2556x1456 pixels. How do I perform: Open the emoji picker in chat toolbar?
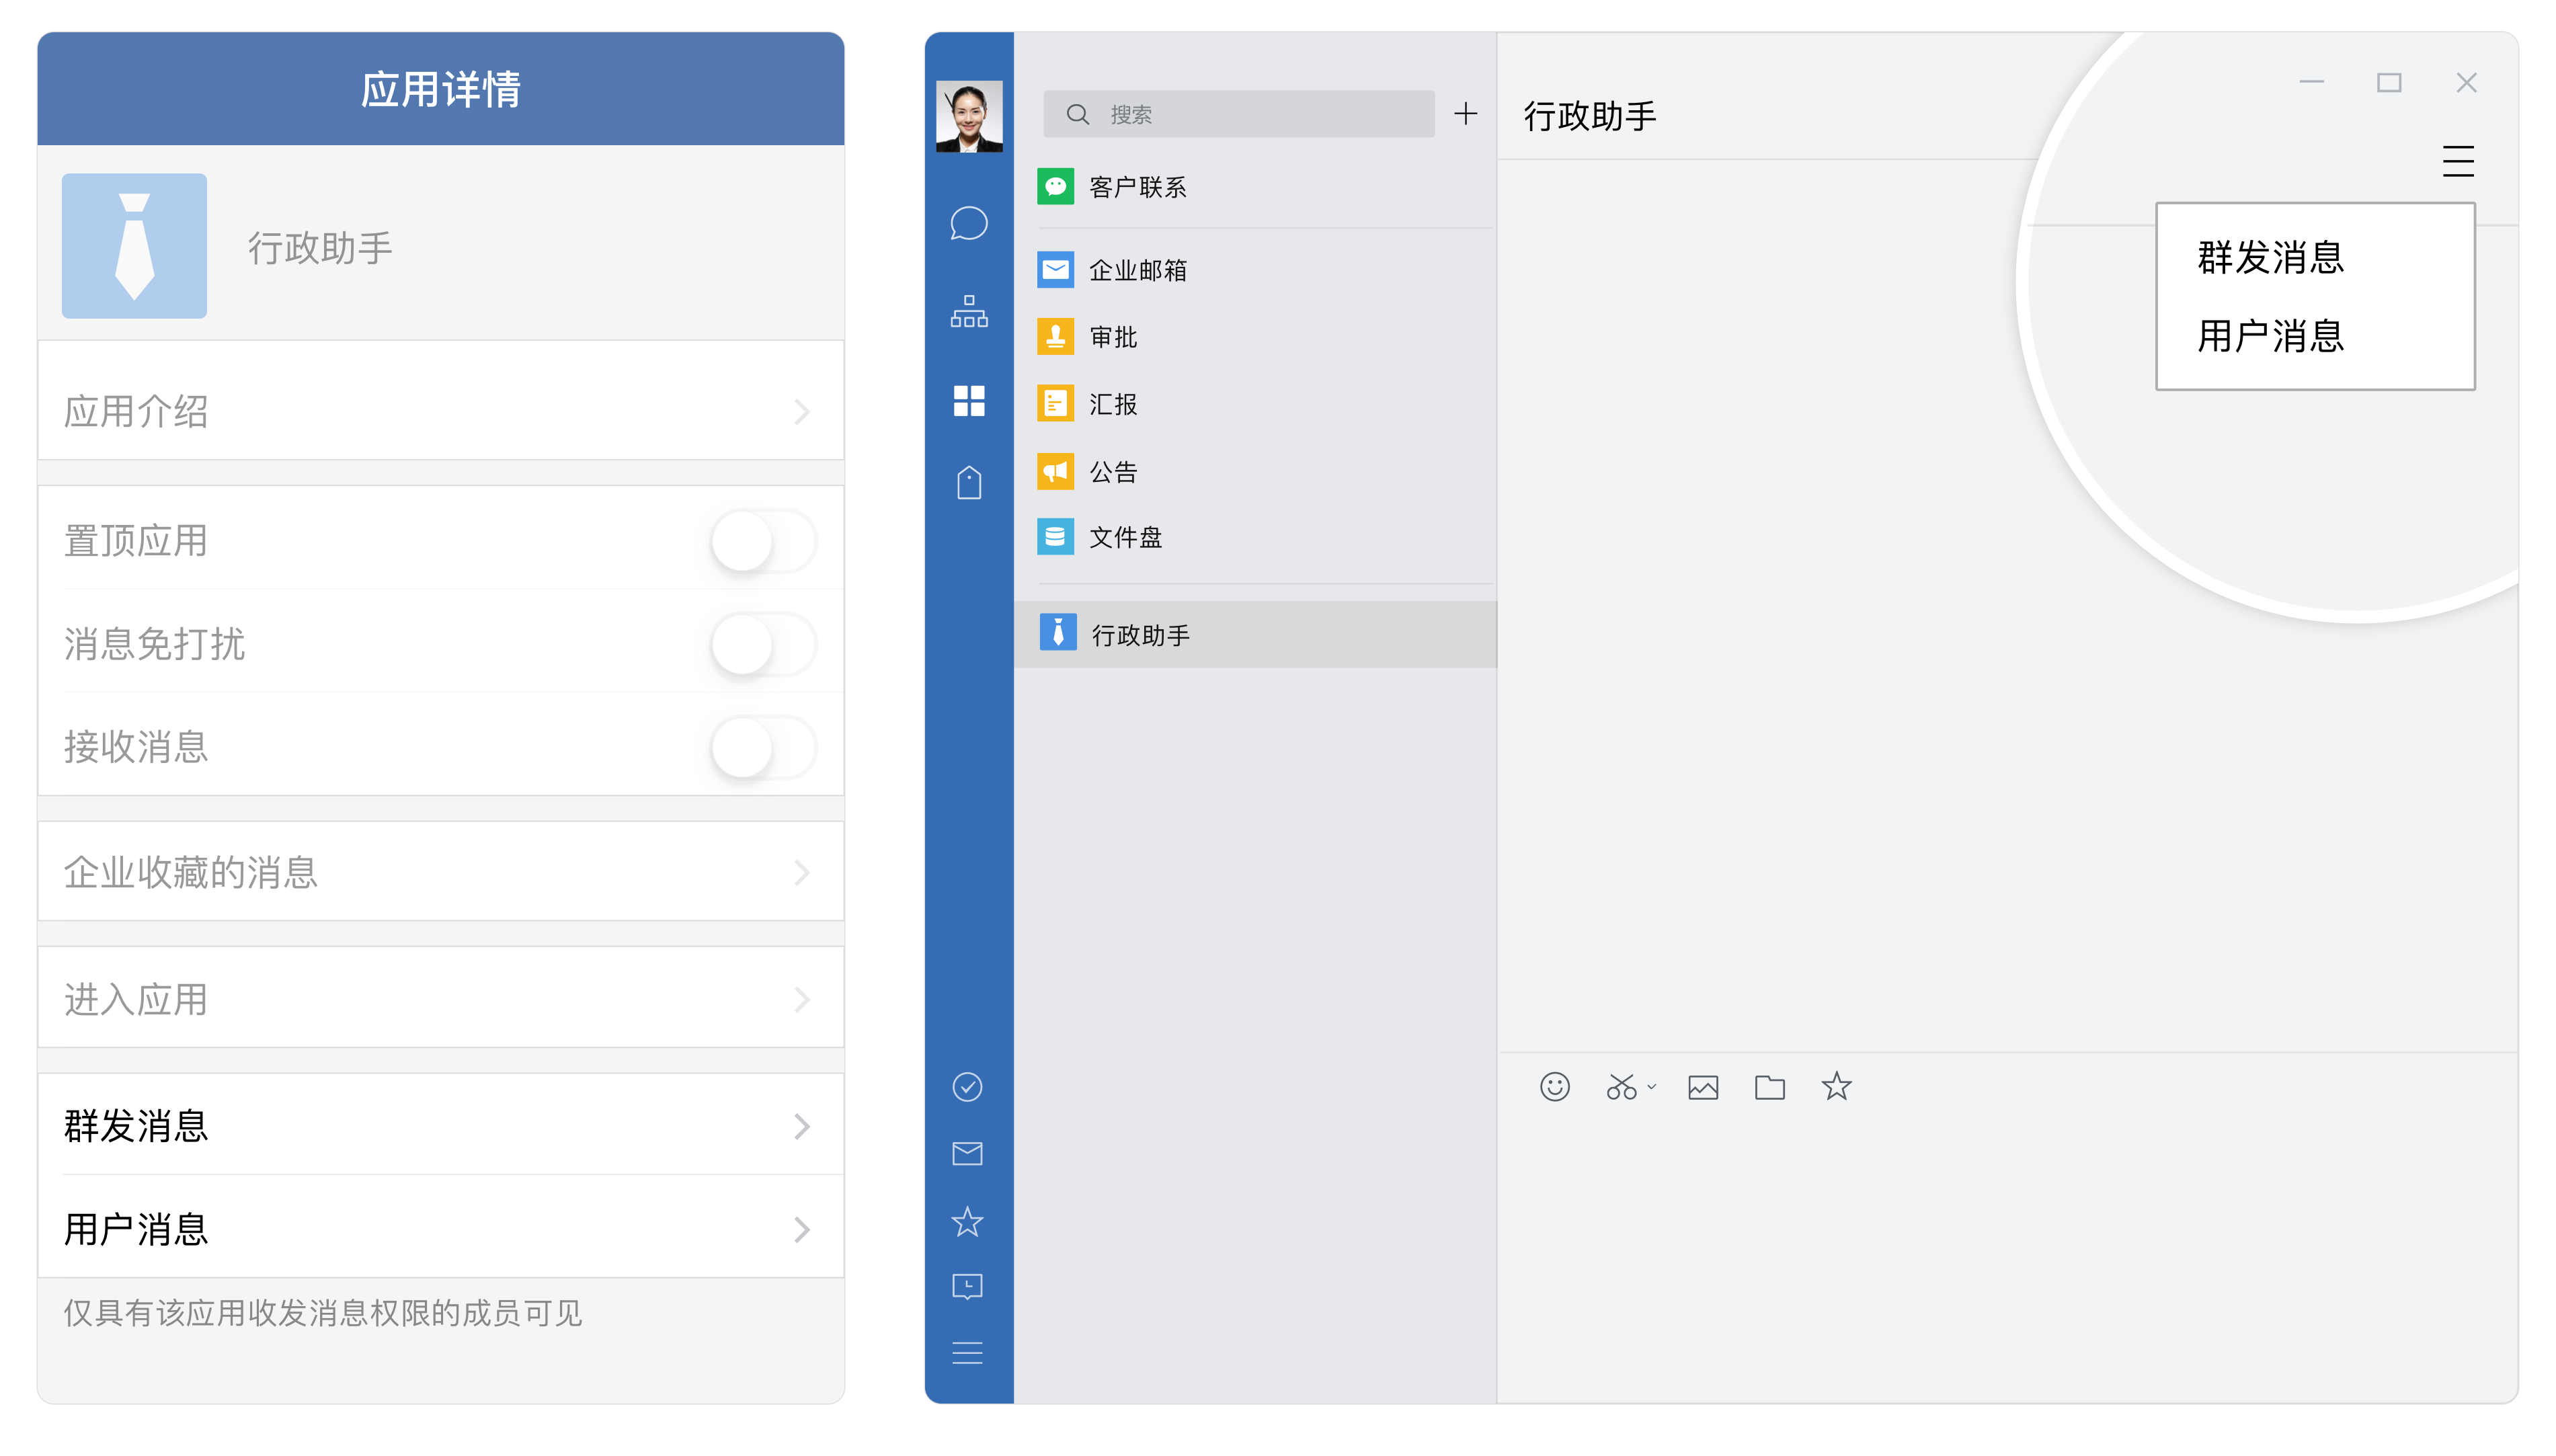[x=1554, y=1087]
